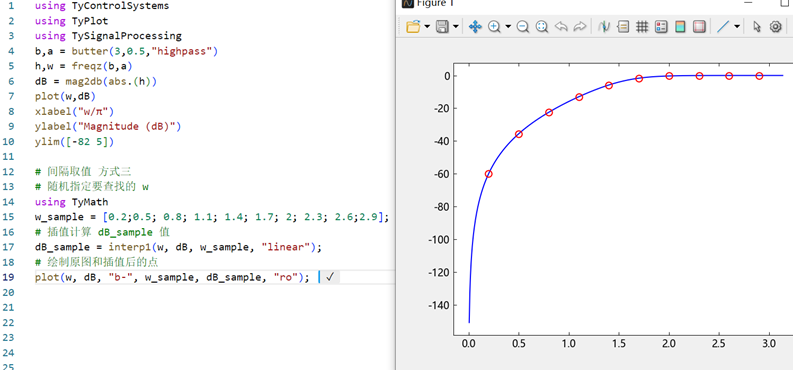Click "using TyControlSystems" on line 1
Image resolution: width=793 pixels, height=370 pixels.
click(102, 6)
